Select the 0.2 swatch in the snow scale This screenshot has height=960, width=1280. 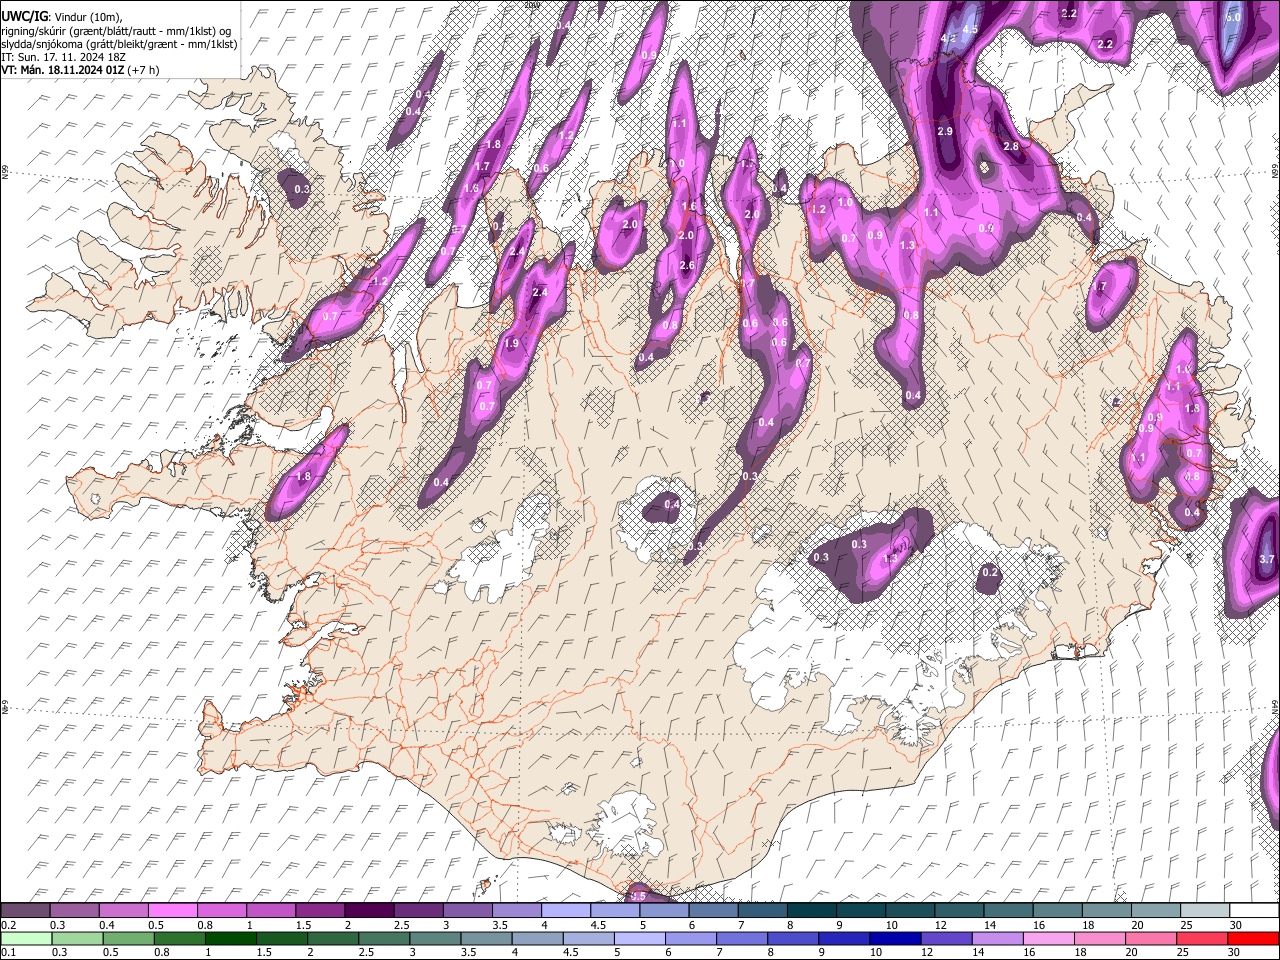(25, 911)
